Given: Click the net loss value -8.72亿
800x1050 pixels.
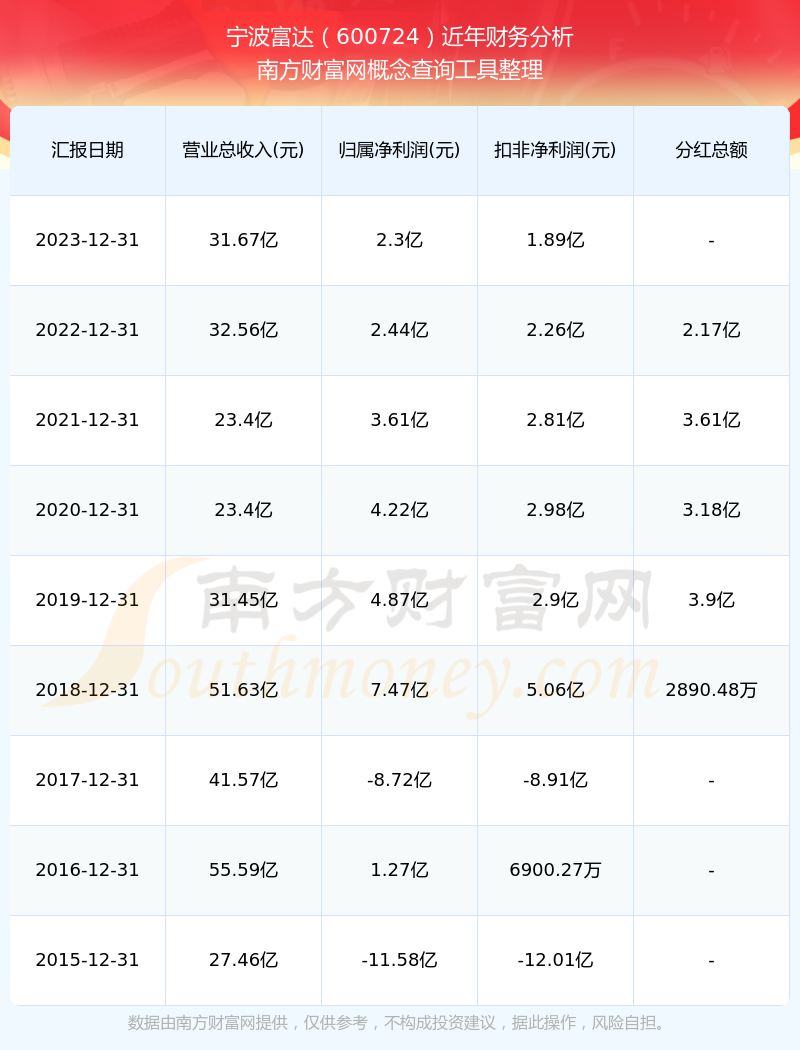Looking at the screenshot, I should pos(400,780).
